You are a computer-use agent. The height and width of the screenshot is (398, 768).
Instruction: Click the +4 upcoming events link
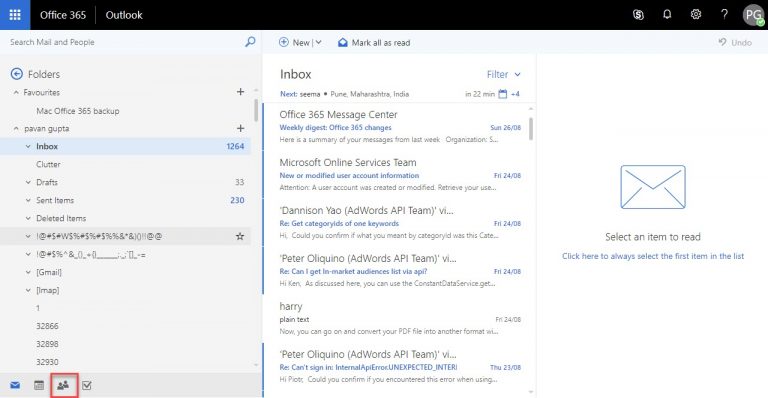pyautogui.click(x=515, y=94)
